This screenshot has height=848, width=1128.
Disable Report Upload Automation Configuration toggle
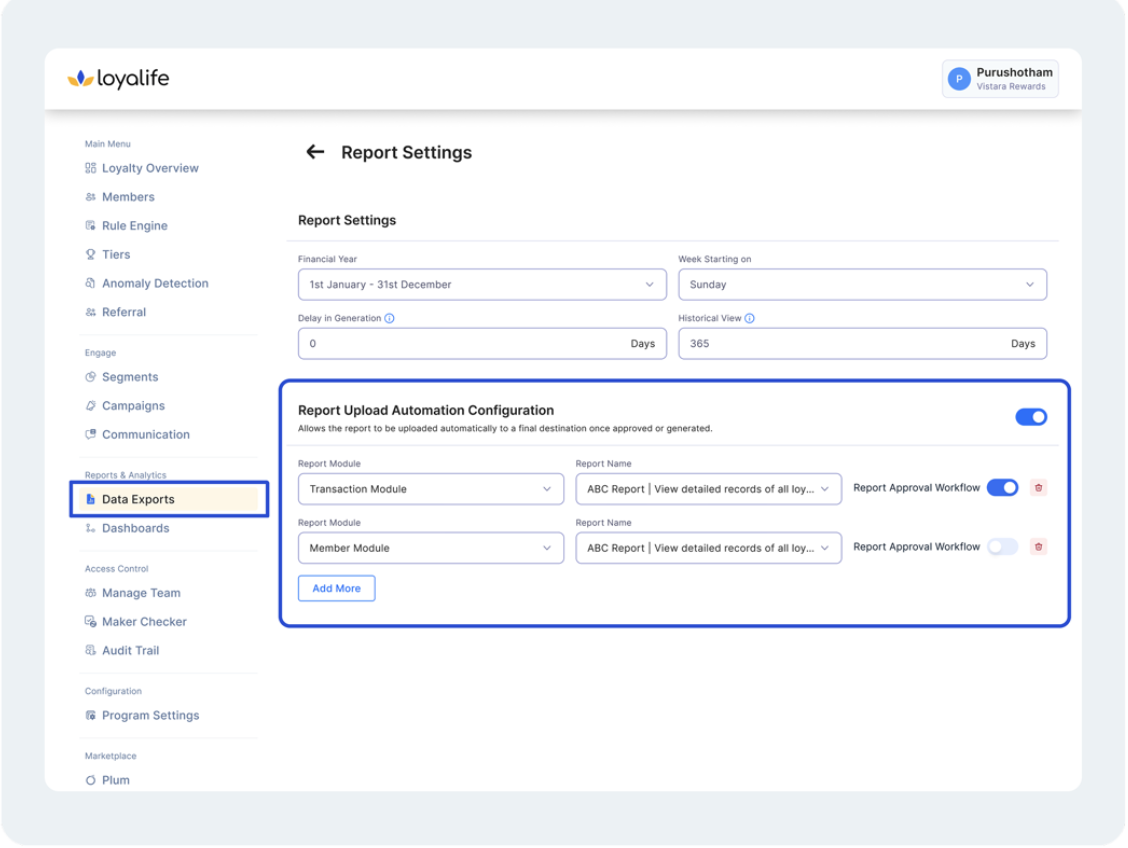click(1031, 417)
